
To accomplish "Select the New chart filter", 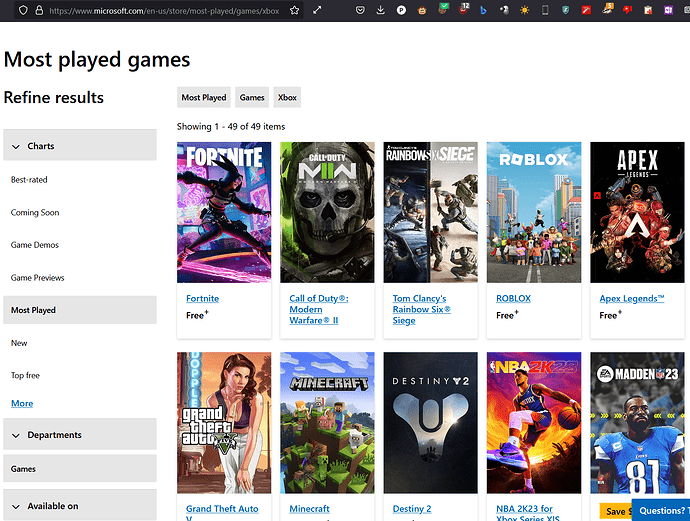I will 19,343.
